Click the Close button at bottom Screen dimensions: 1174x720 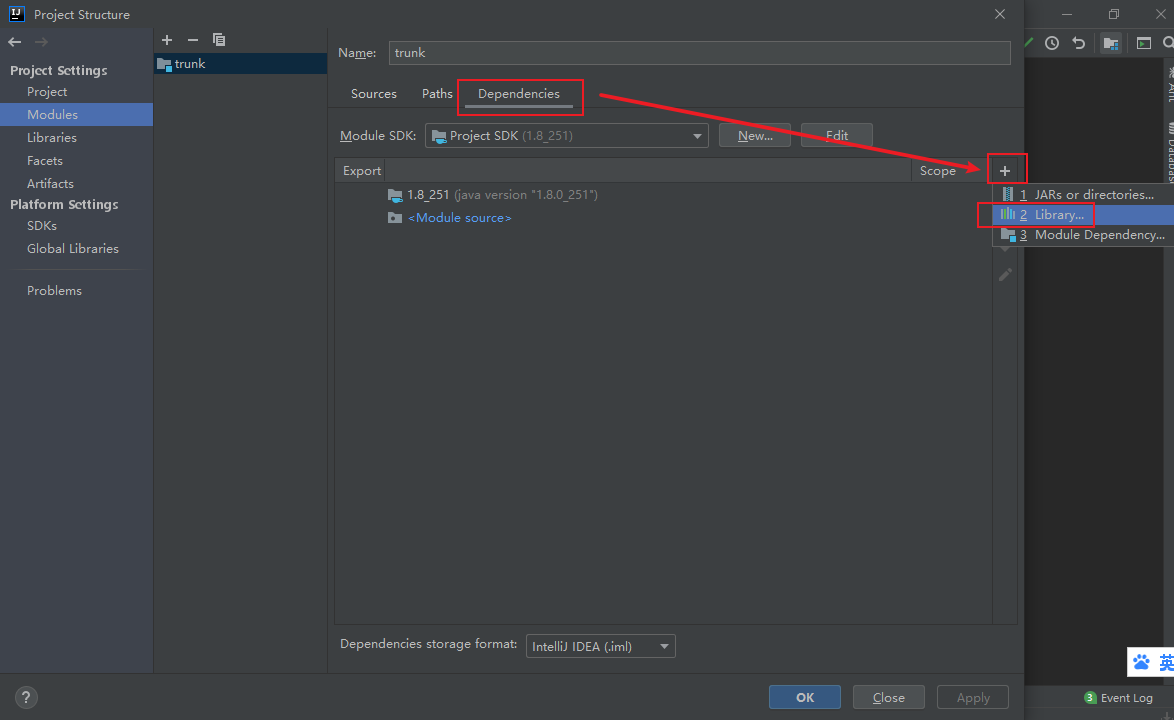point(889,698)
